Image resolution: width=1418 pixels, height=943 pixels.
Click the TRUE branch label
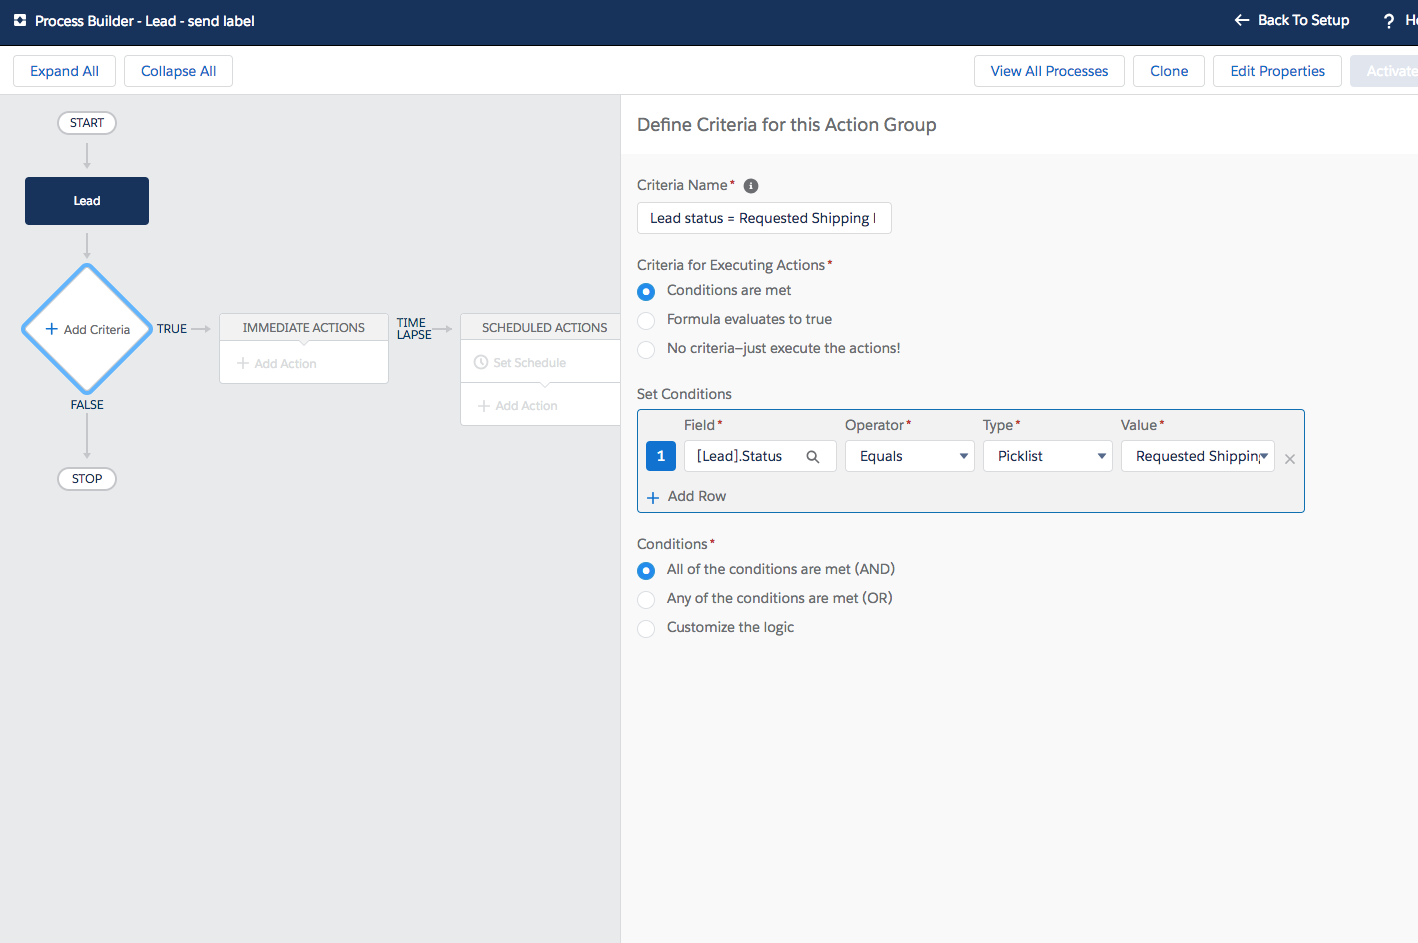point(172,328)
